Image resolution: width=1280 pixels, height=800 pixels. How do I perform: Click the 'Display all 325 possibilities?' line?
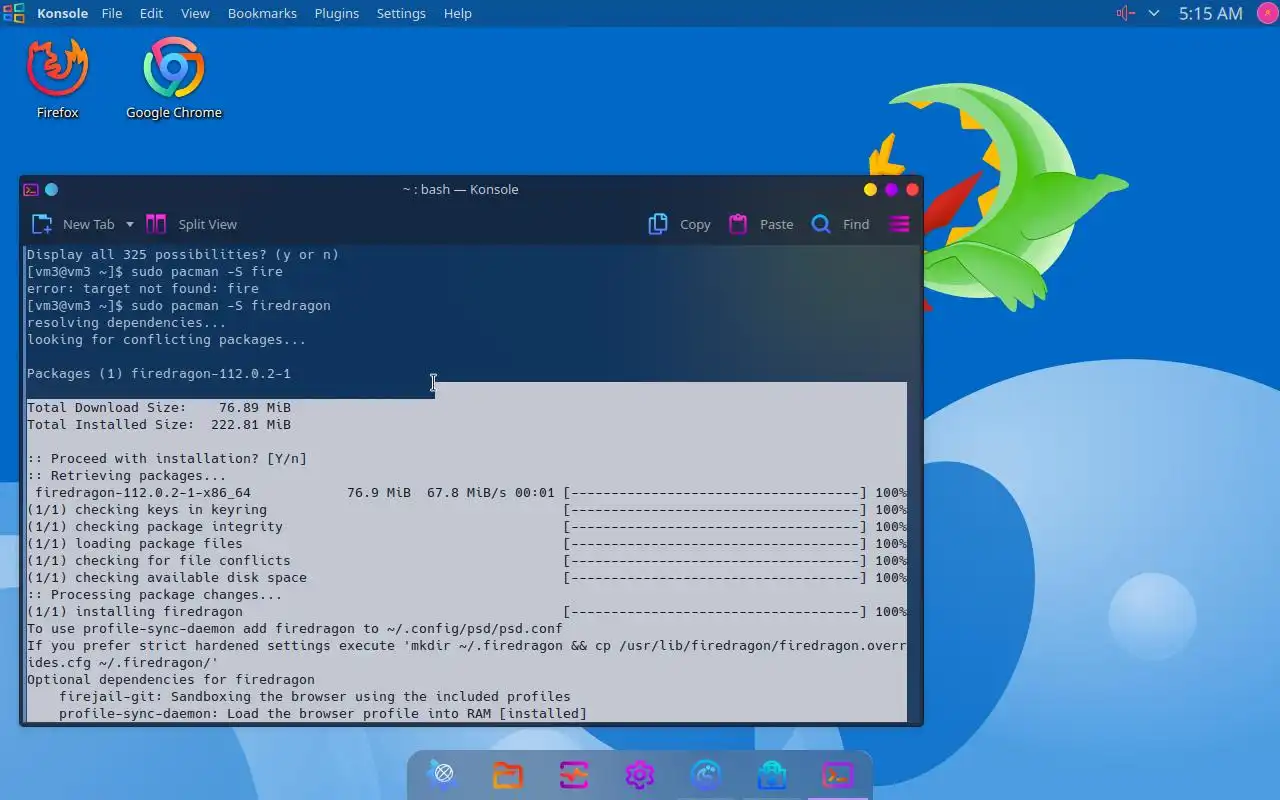pyautogui.click(x=183, y=254)
